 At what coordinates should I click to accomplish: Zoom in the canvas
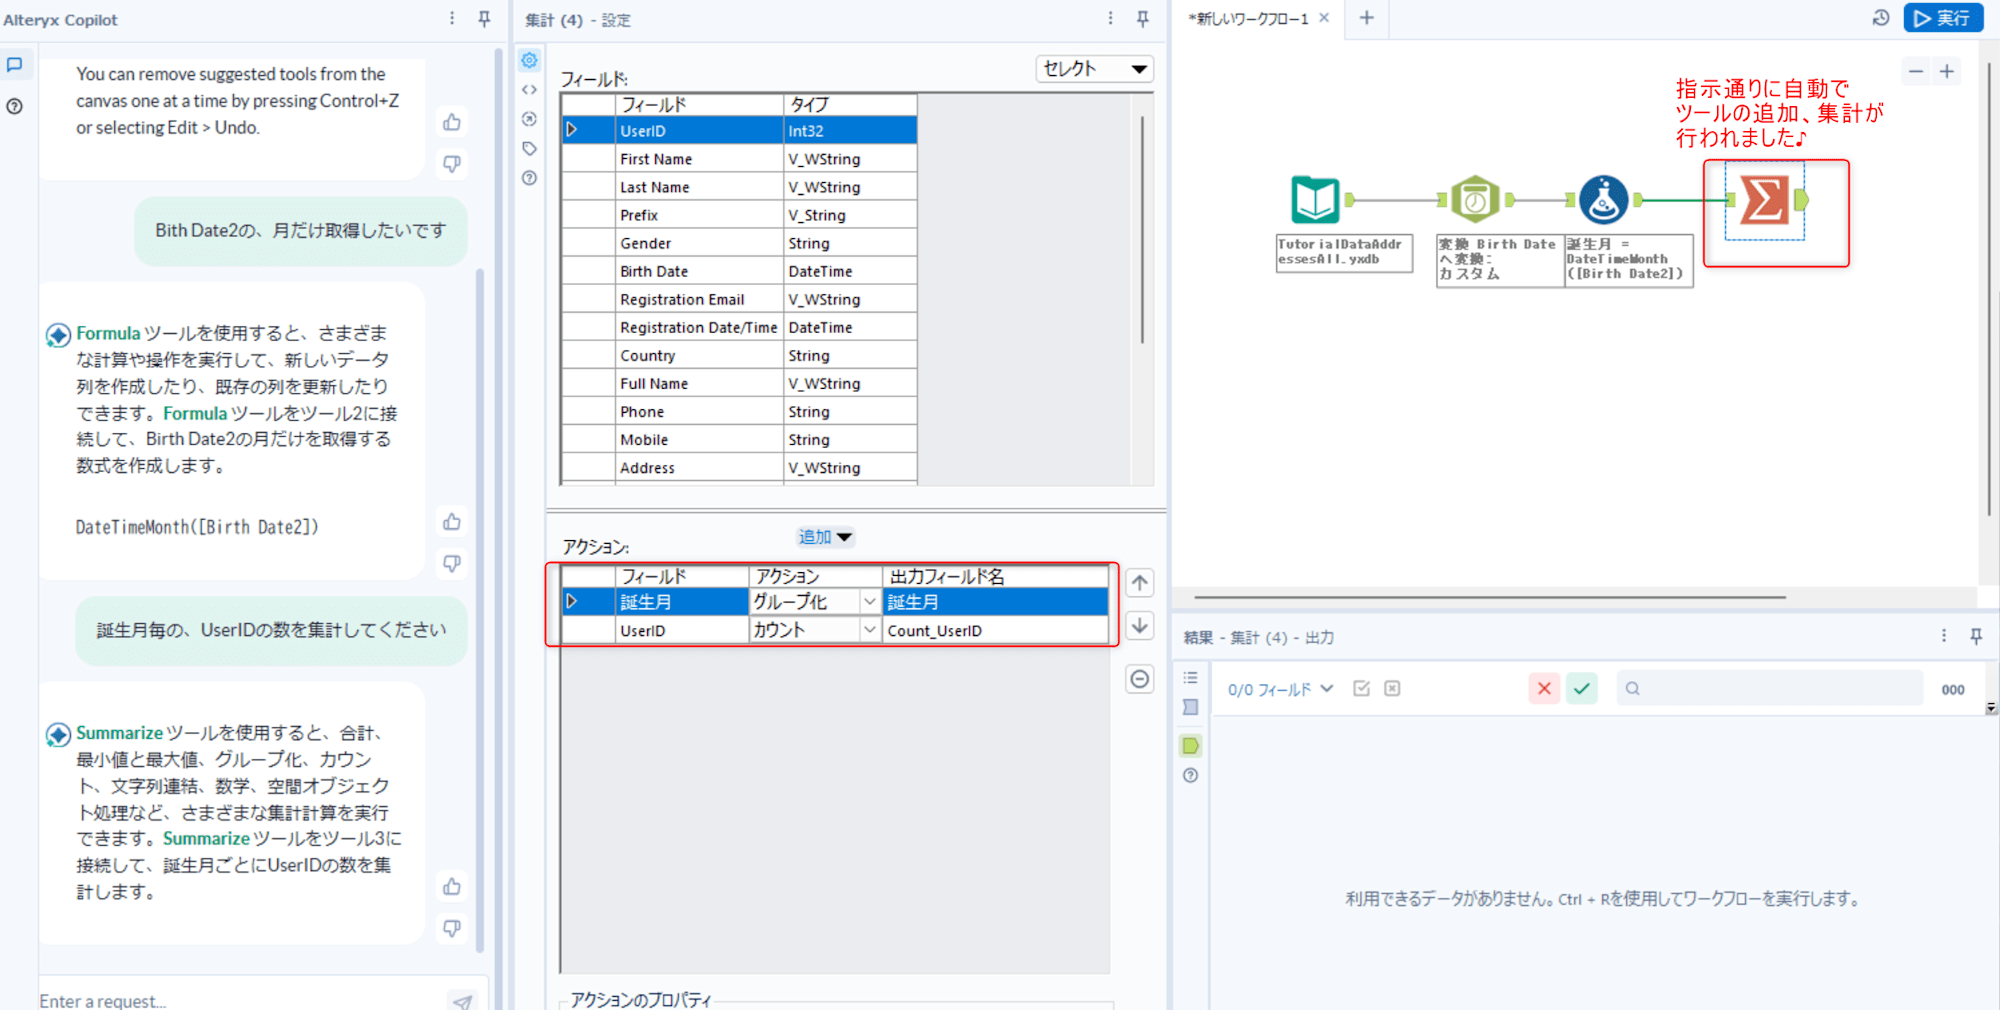[1947, 71]
